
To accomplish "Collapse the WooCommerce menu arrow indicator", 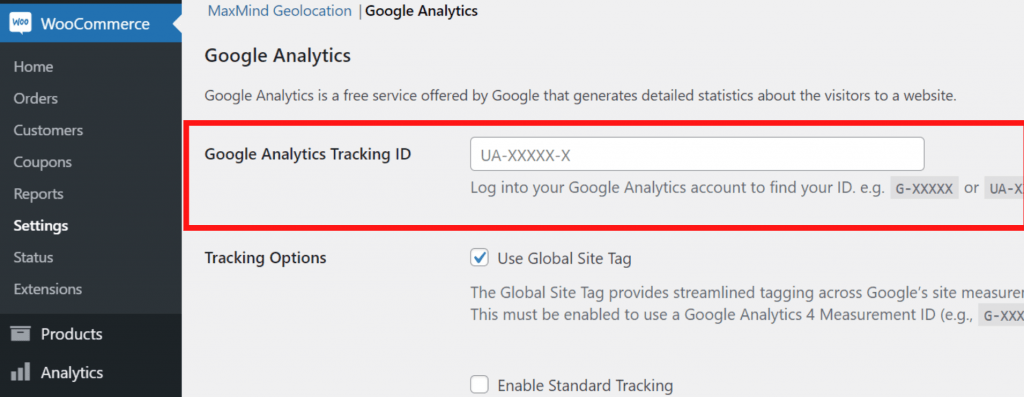I will pyautogui.click(x=177, y=24).
